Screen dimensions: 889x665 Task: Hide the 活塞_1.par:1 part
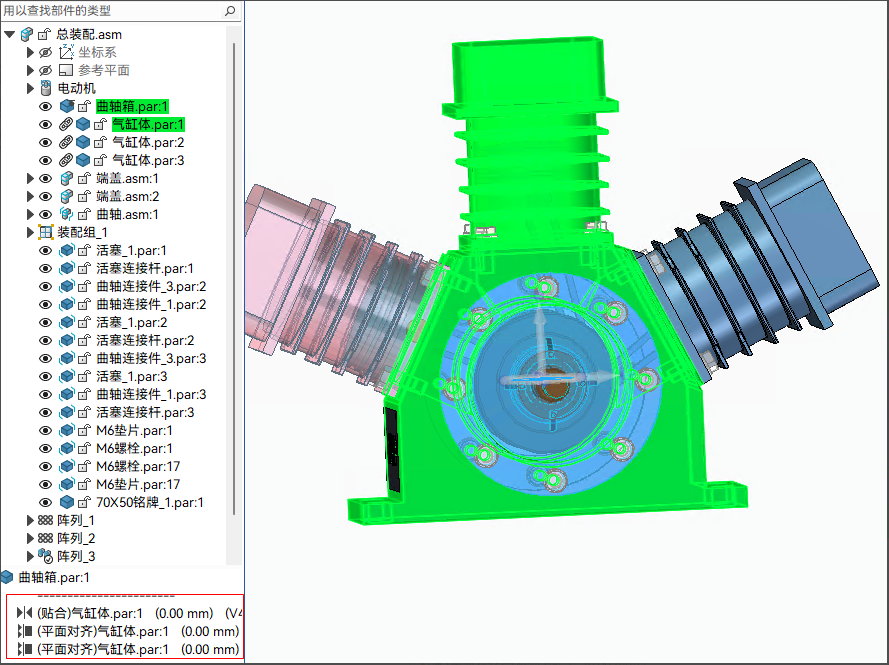click(45, 251)
